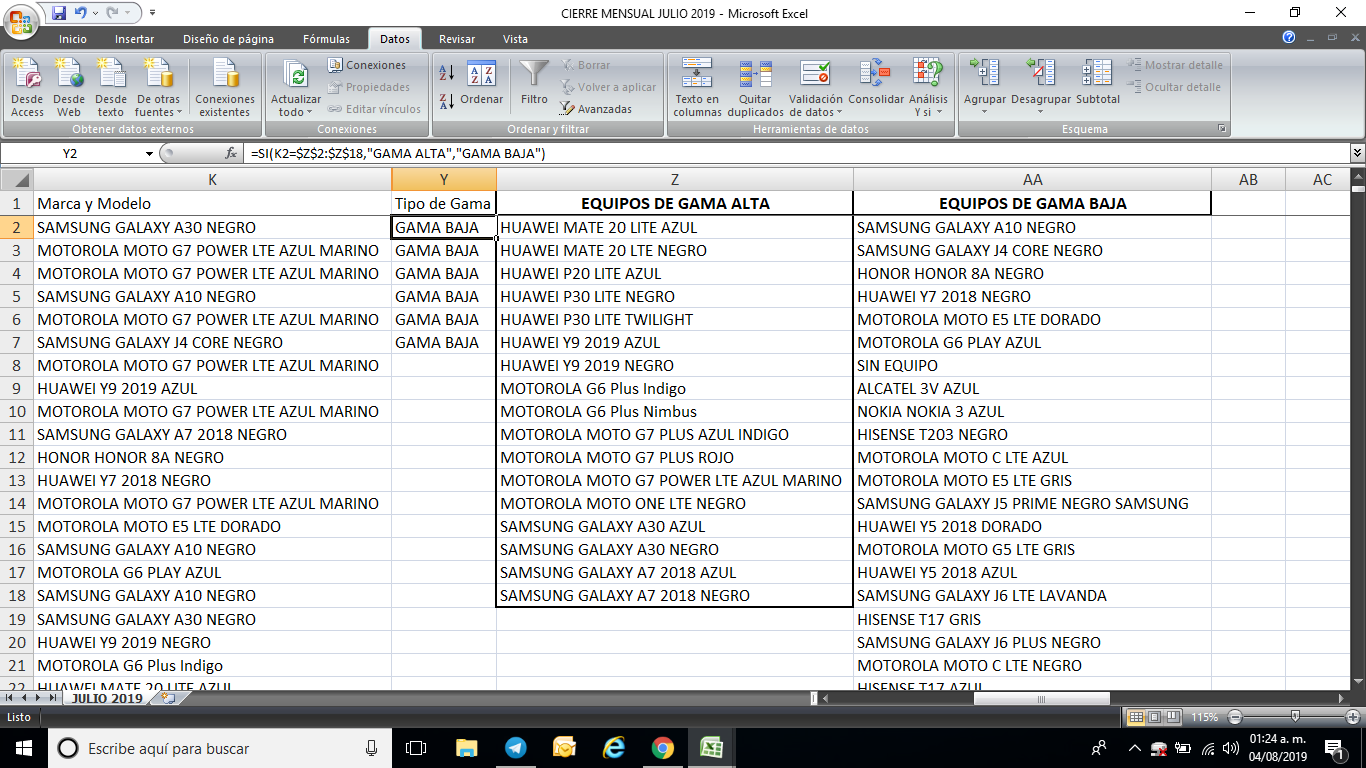Select cell SIN EQUIPO

(1032, 365)
